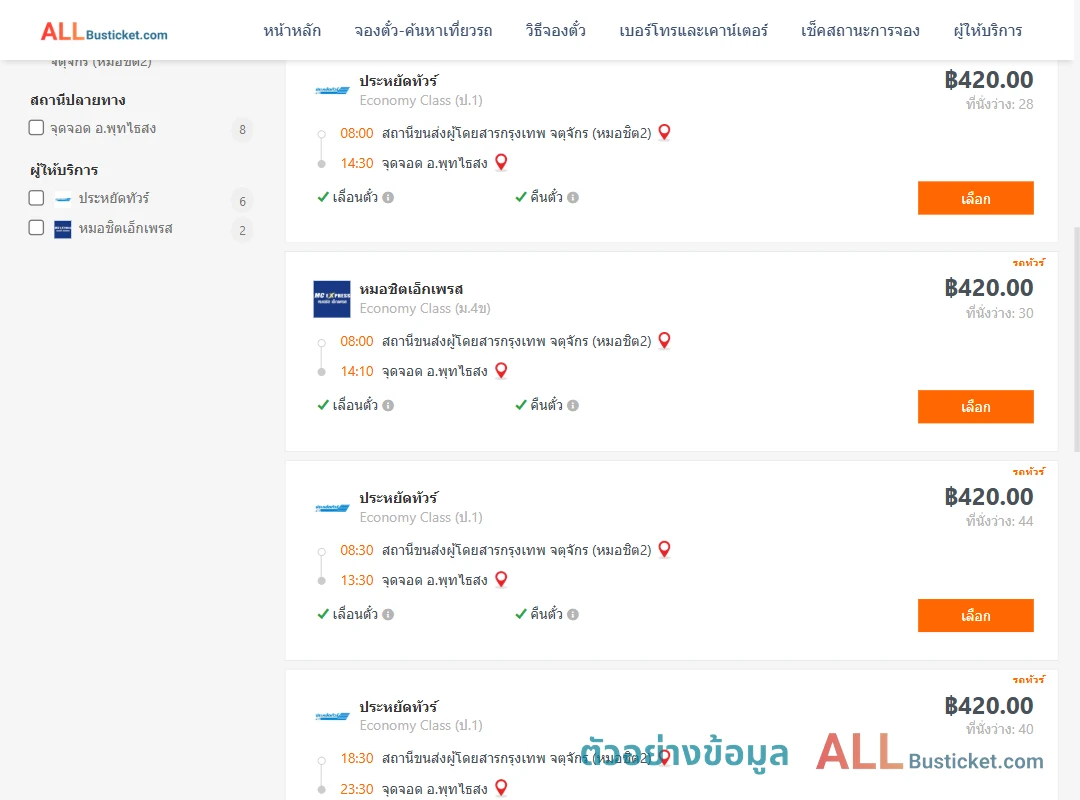Open map pin beside 13:30 จุดจอด อ.พุทไธสง
1080x800 pixels.
(x=501, y=580)
